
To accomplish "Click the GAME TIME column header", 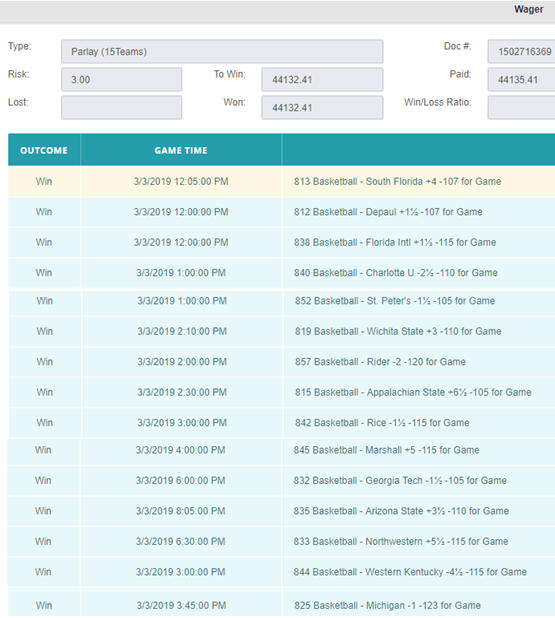I will tap(181, 150).
